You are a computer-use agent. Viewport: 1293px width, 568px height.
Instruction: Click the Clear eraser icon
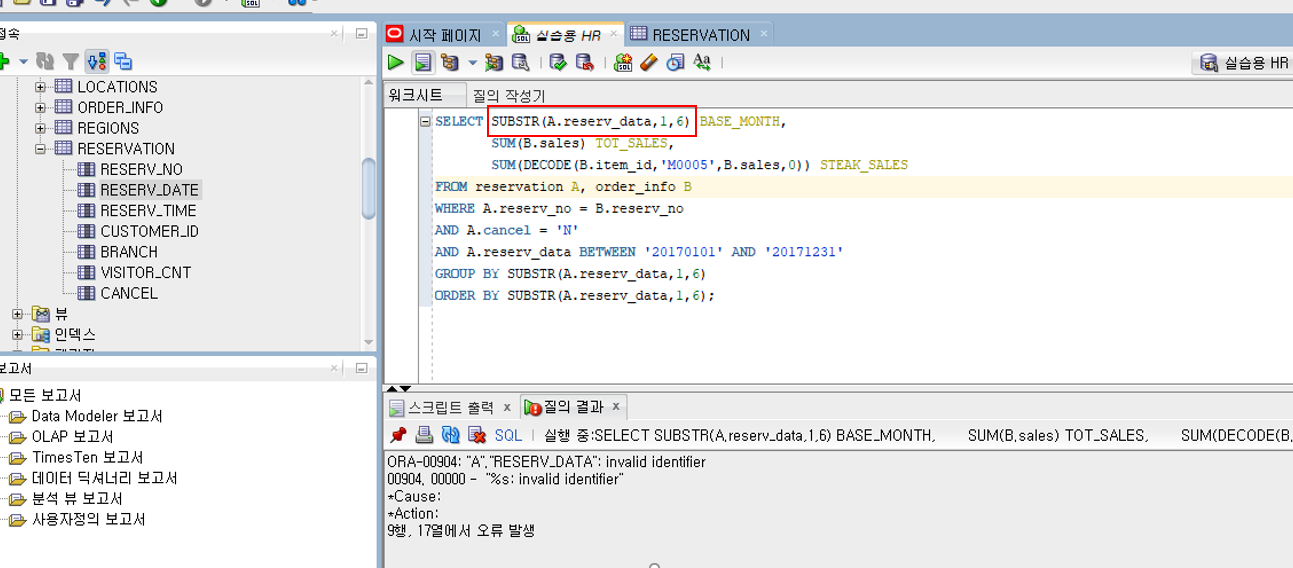[649, 62]
